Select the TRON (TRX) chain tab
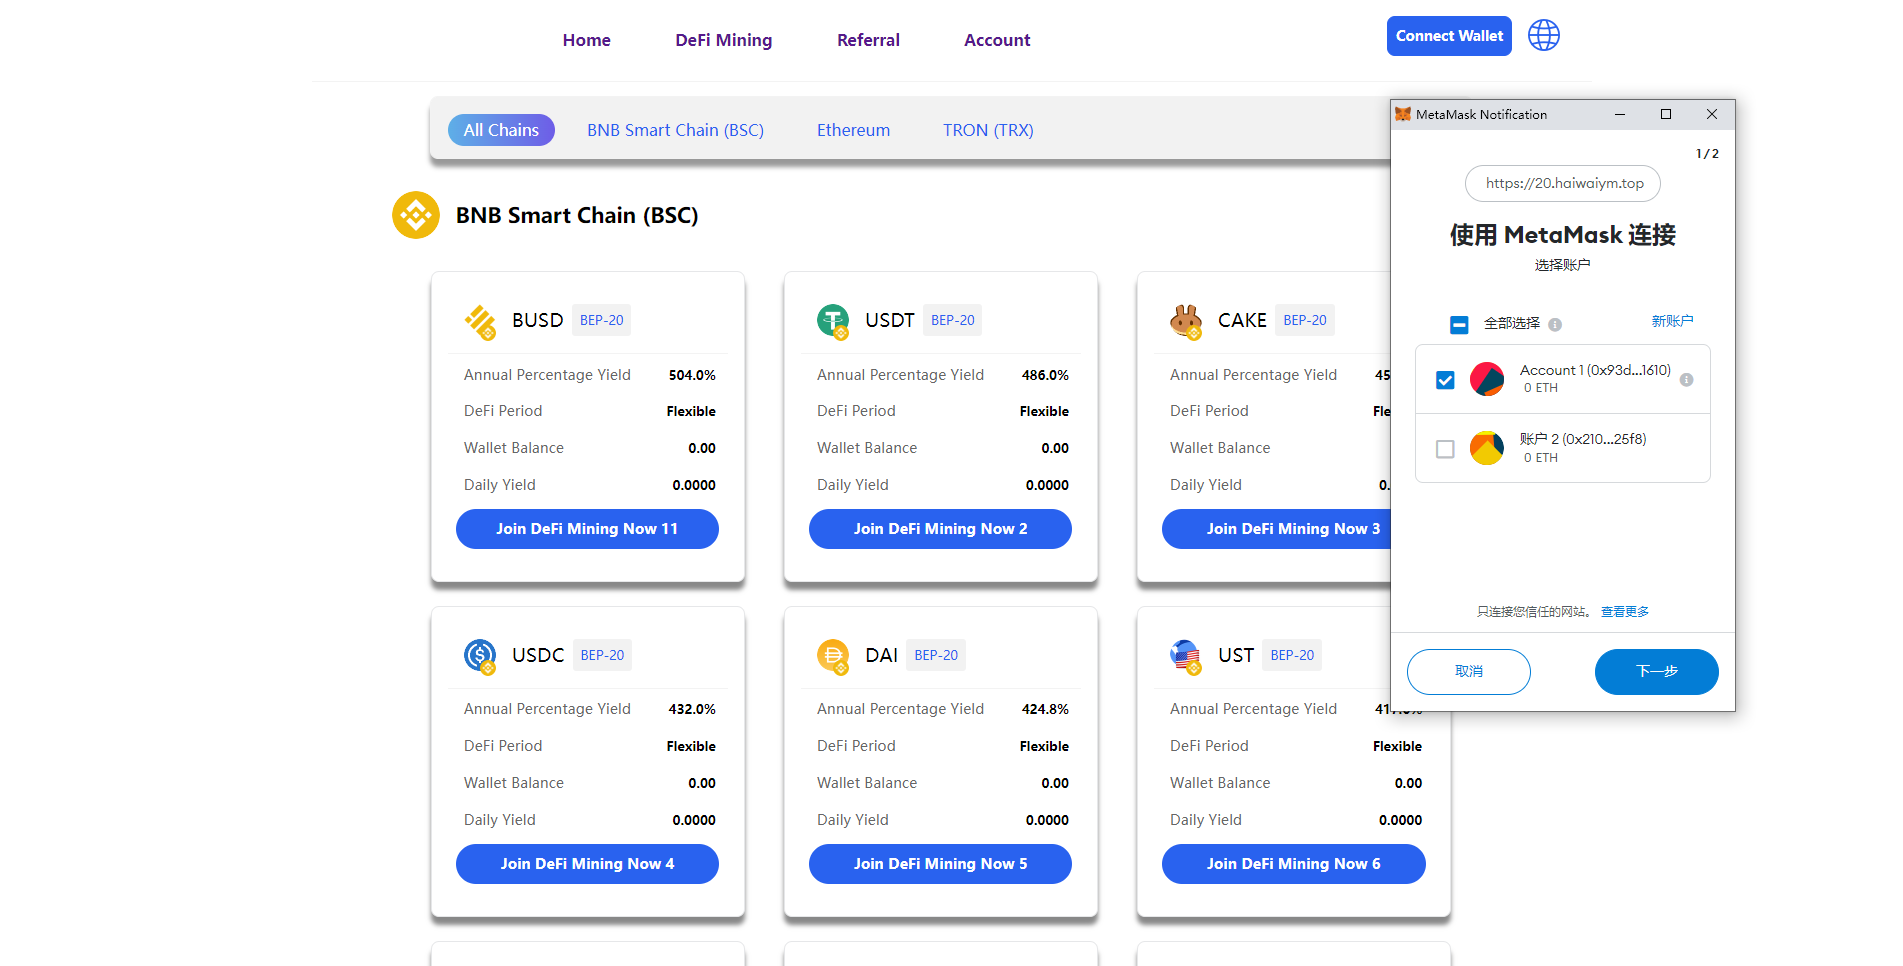This screenshot has width=1903, height=966. click(x=988, y=130)
